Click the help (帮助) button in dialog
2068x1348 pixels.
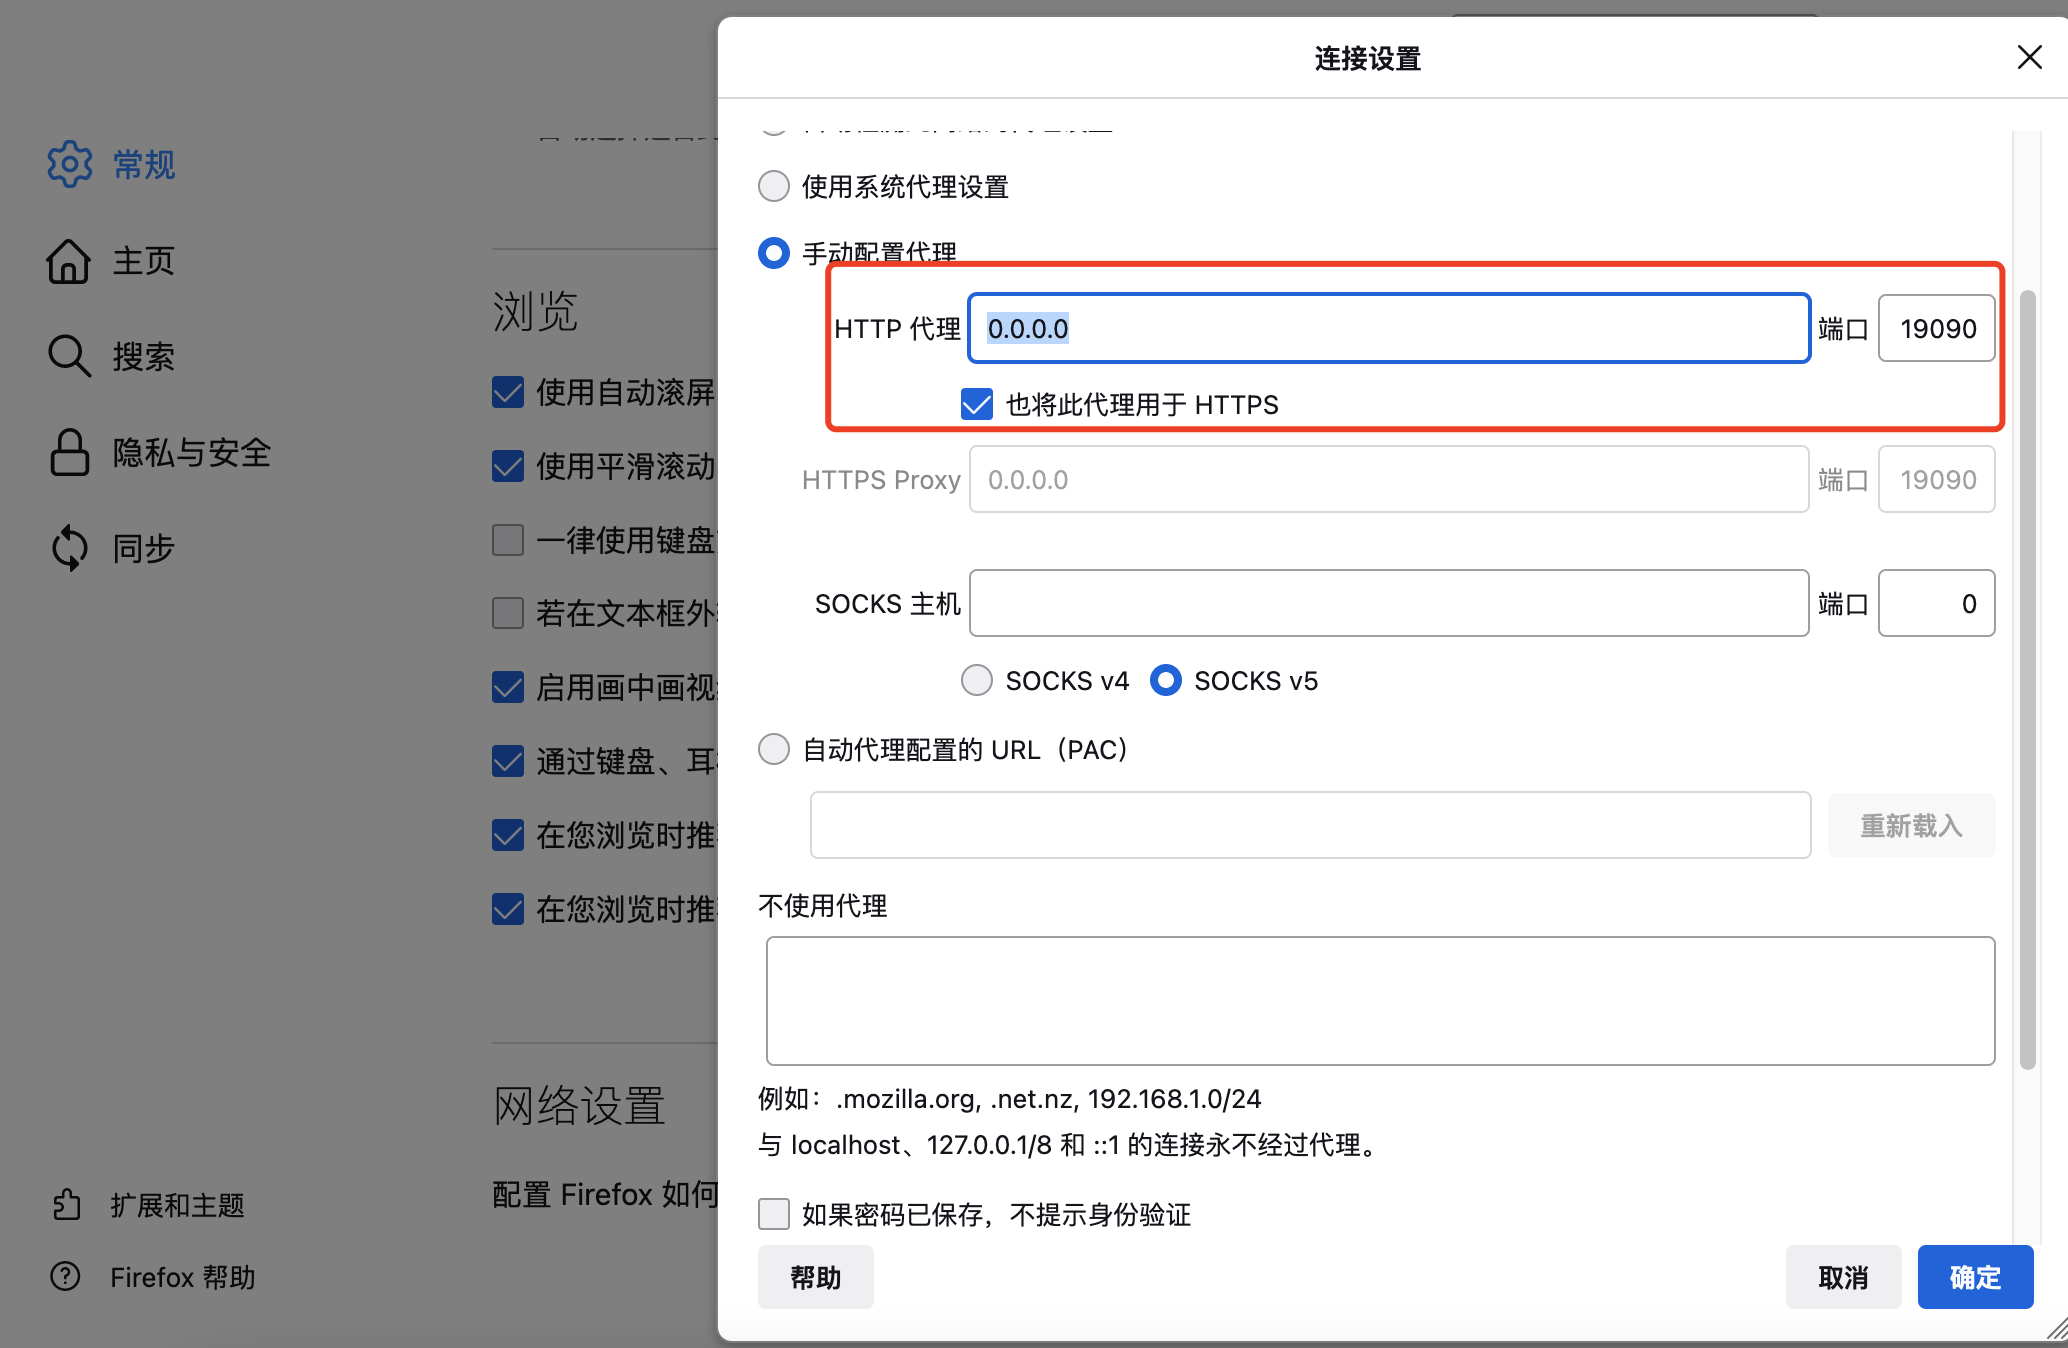click(x=815, y=1277)
